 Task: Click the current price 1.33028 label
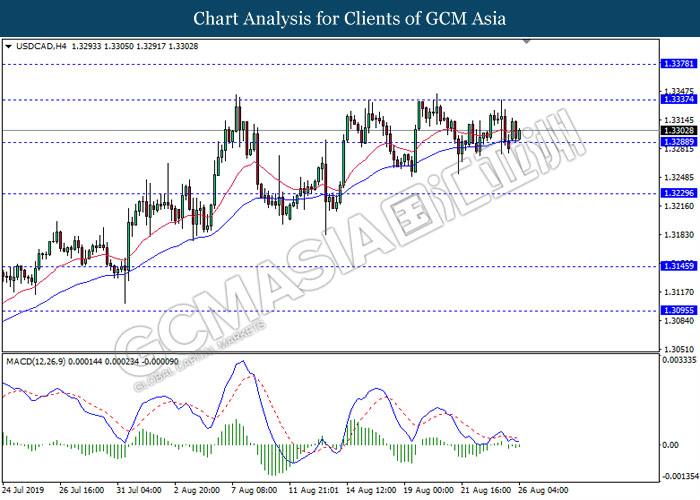point(679,130)
